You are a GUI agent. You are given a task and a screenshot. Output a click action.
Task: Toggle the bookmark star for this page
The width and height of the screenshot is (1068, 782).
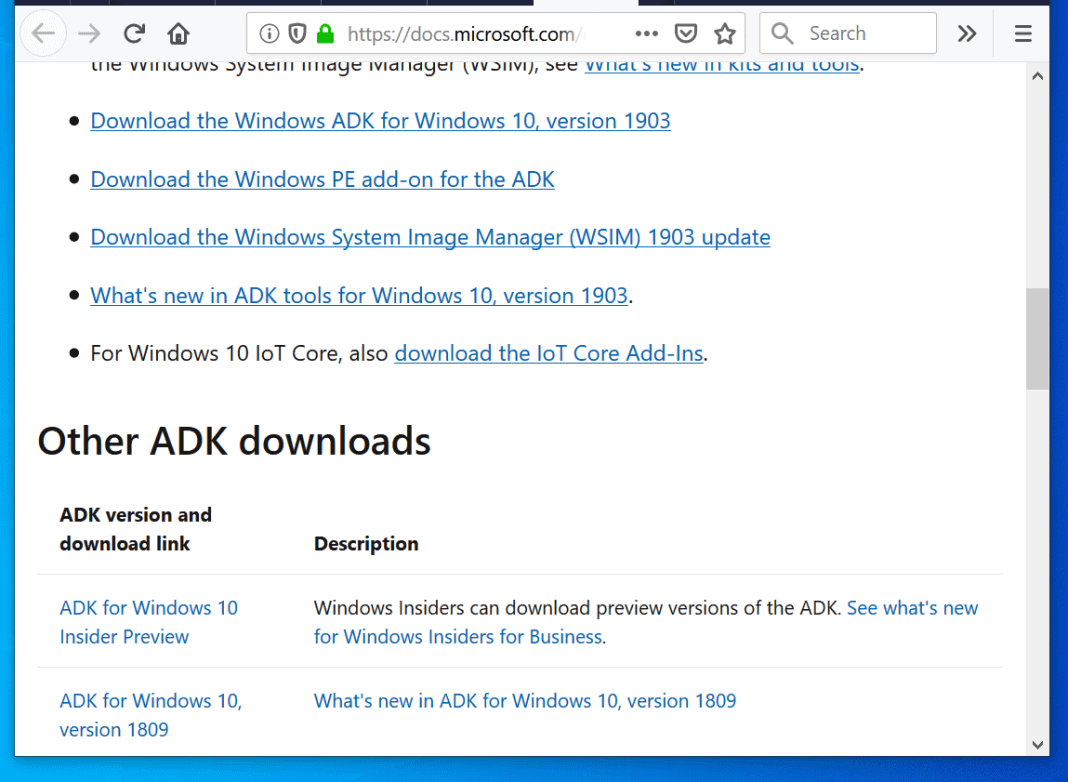point(726,33)
